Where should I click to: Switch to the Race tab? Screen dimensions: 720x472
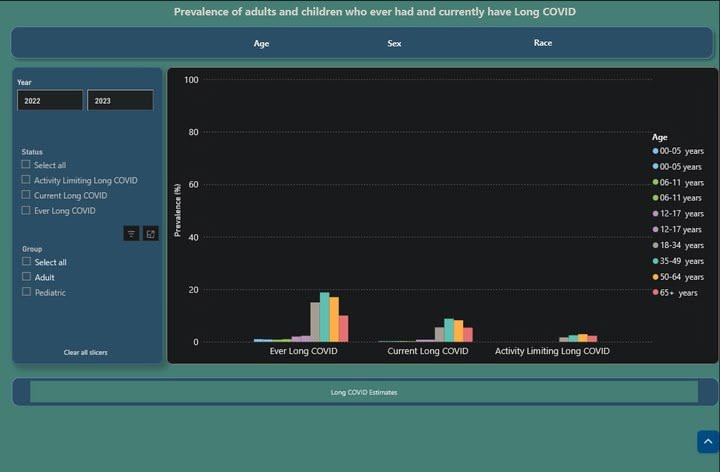click(x=542, y=43)
